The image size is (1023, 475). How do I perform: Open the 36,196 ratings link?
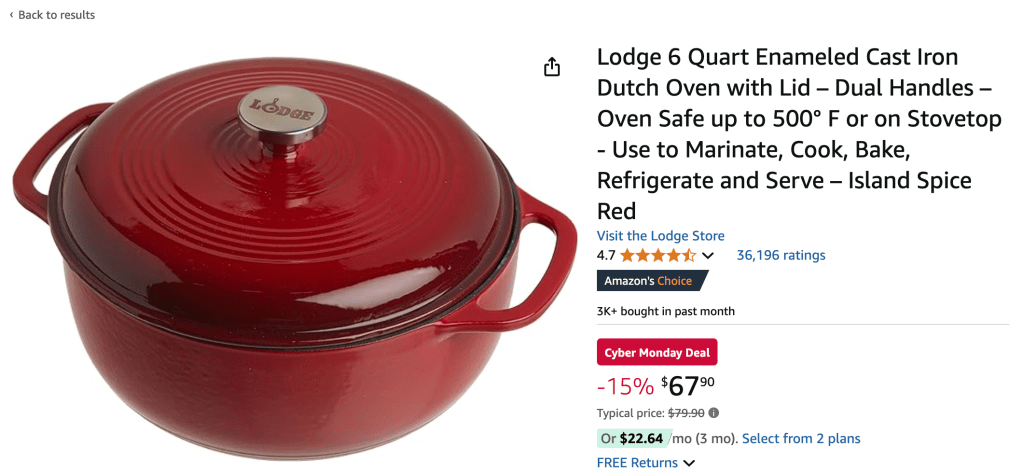(x=781, y=255)
